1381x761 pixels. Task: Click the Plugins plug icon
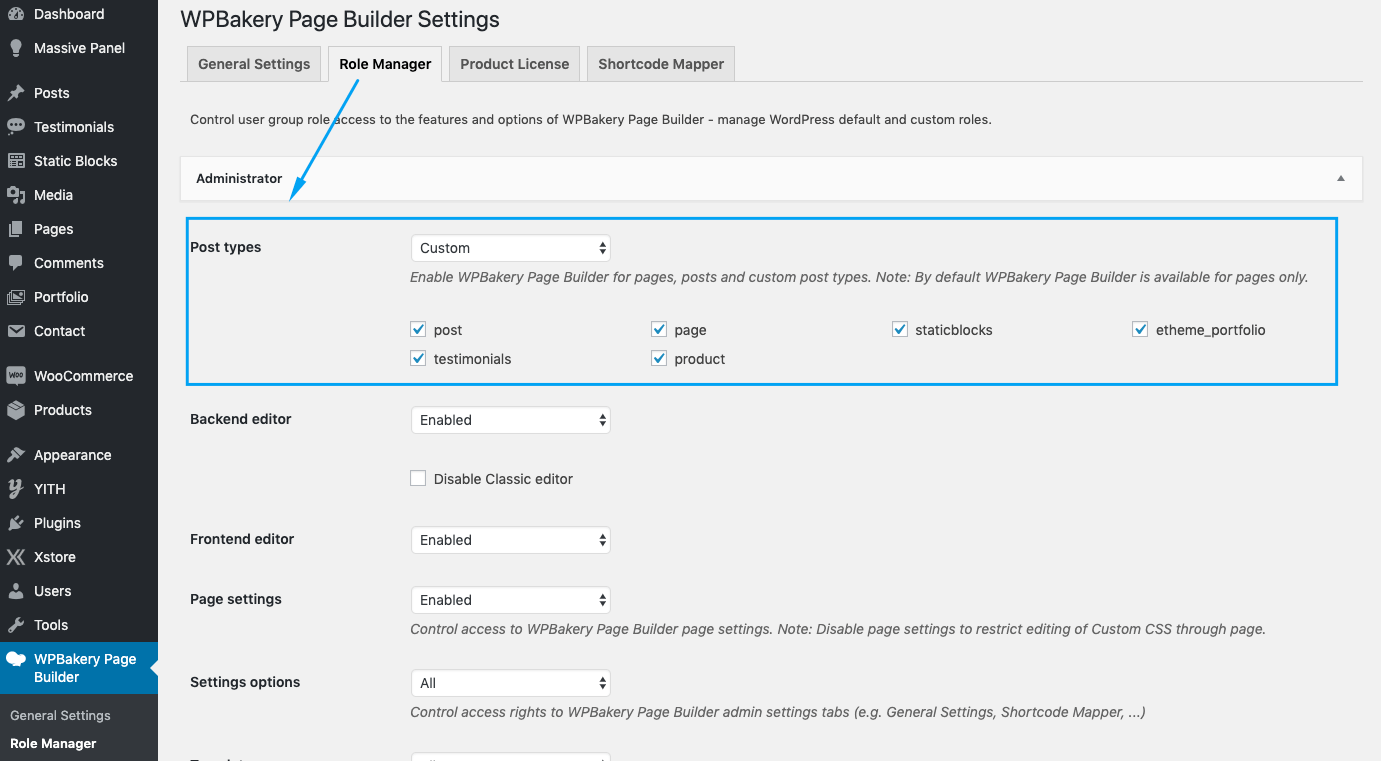point(16,523)
